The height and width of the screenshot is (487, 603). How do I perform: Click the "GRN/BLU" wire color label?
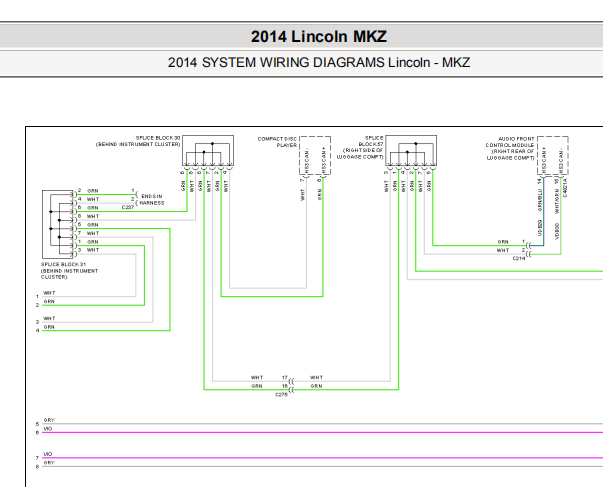pyautogui.click(x=540, y=200)
